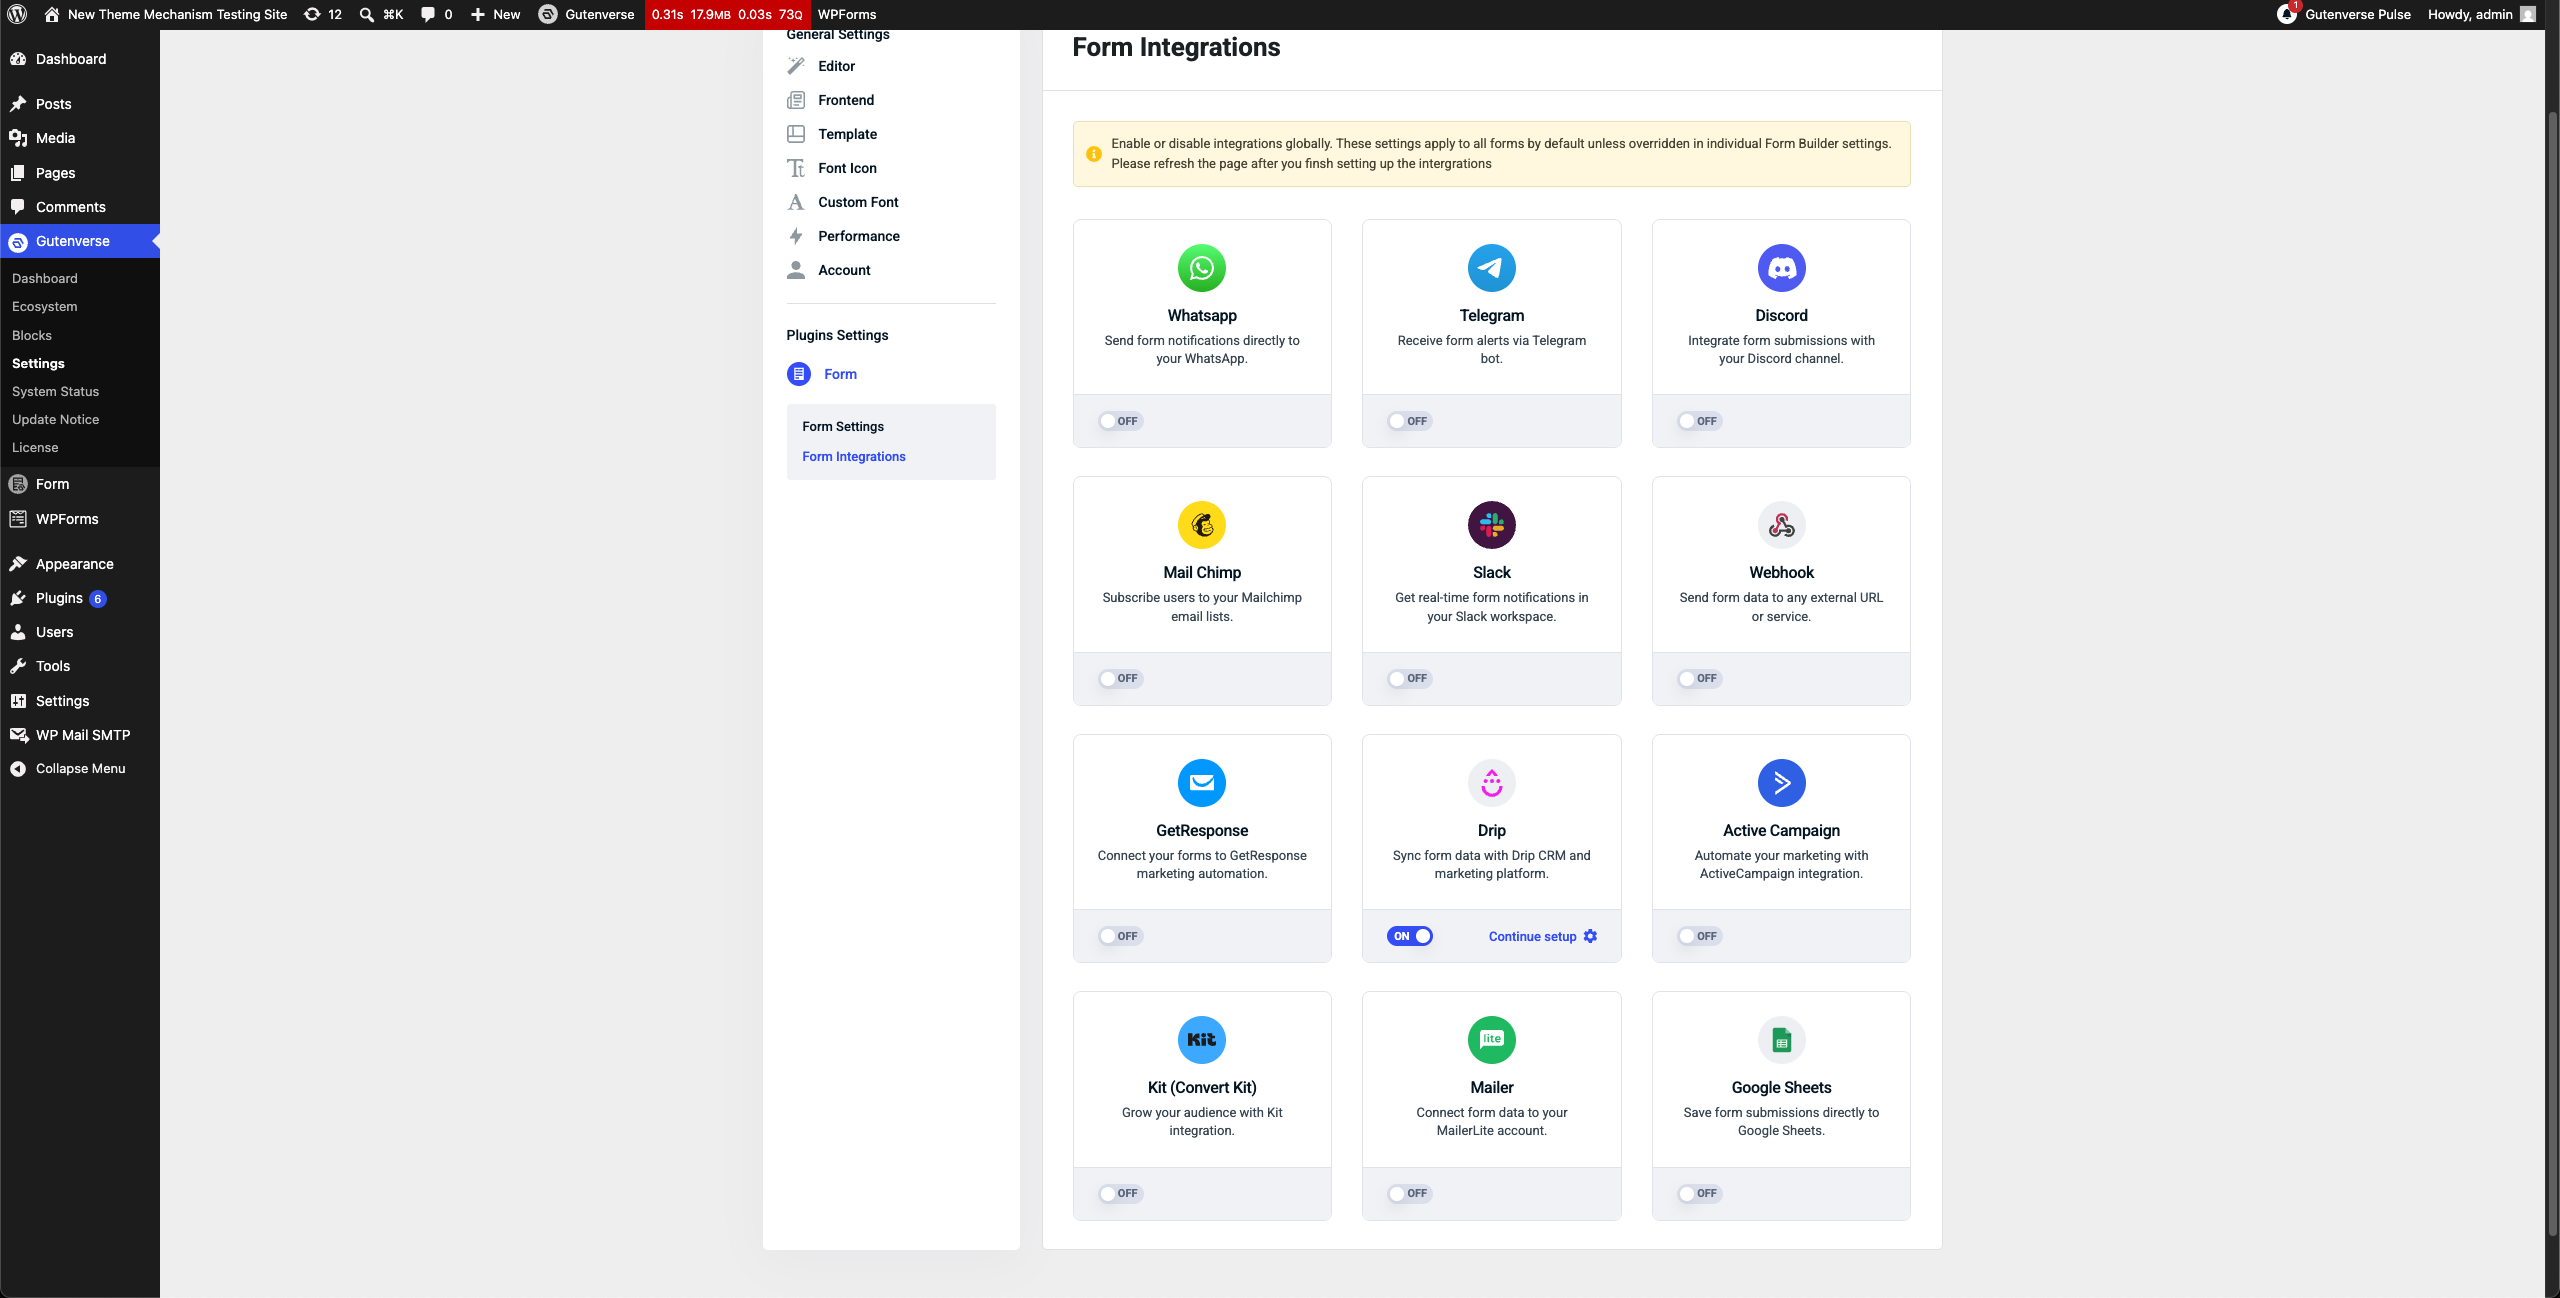2560x1298 pixels.
Task: Open Pages in the admin sidebar
Action: pos(80,173)
